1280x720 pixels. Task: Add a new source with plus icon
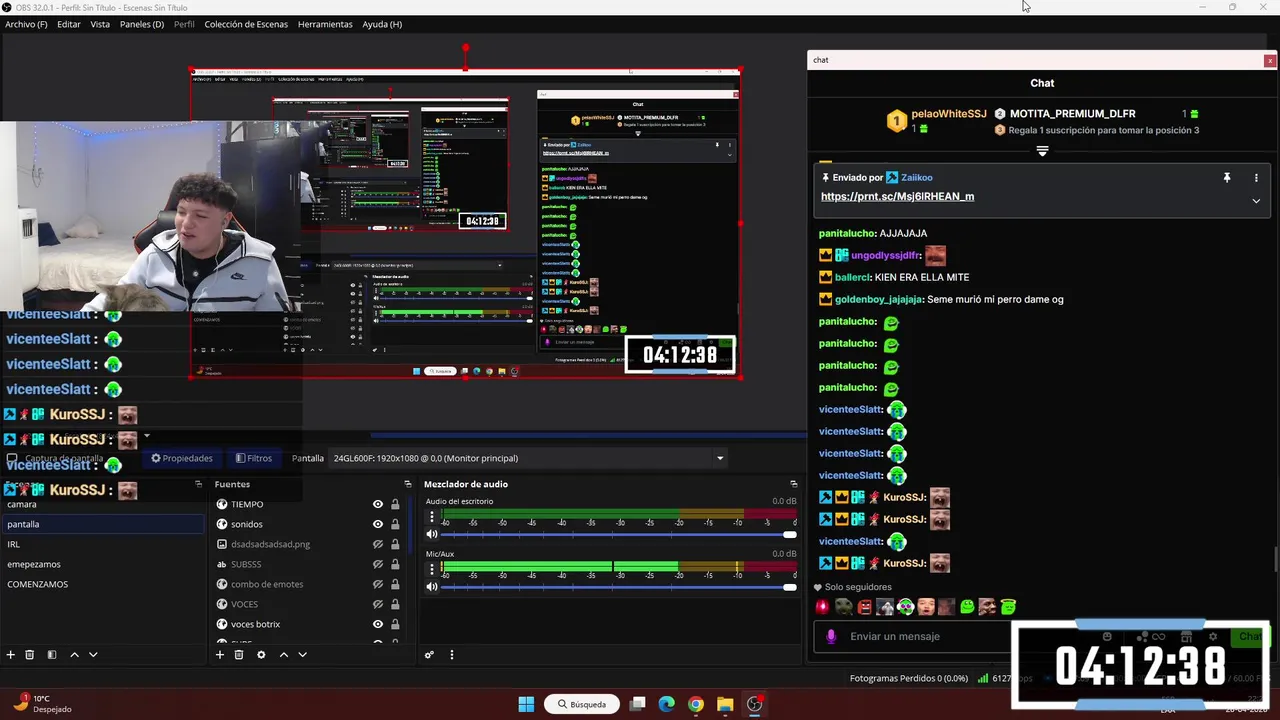tap(220, 655)
